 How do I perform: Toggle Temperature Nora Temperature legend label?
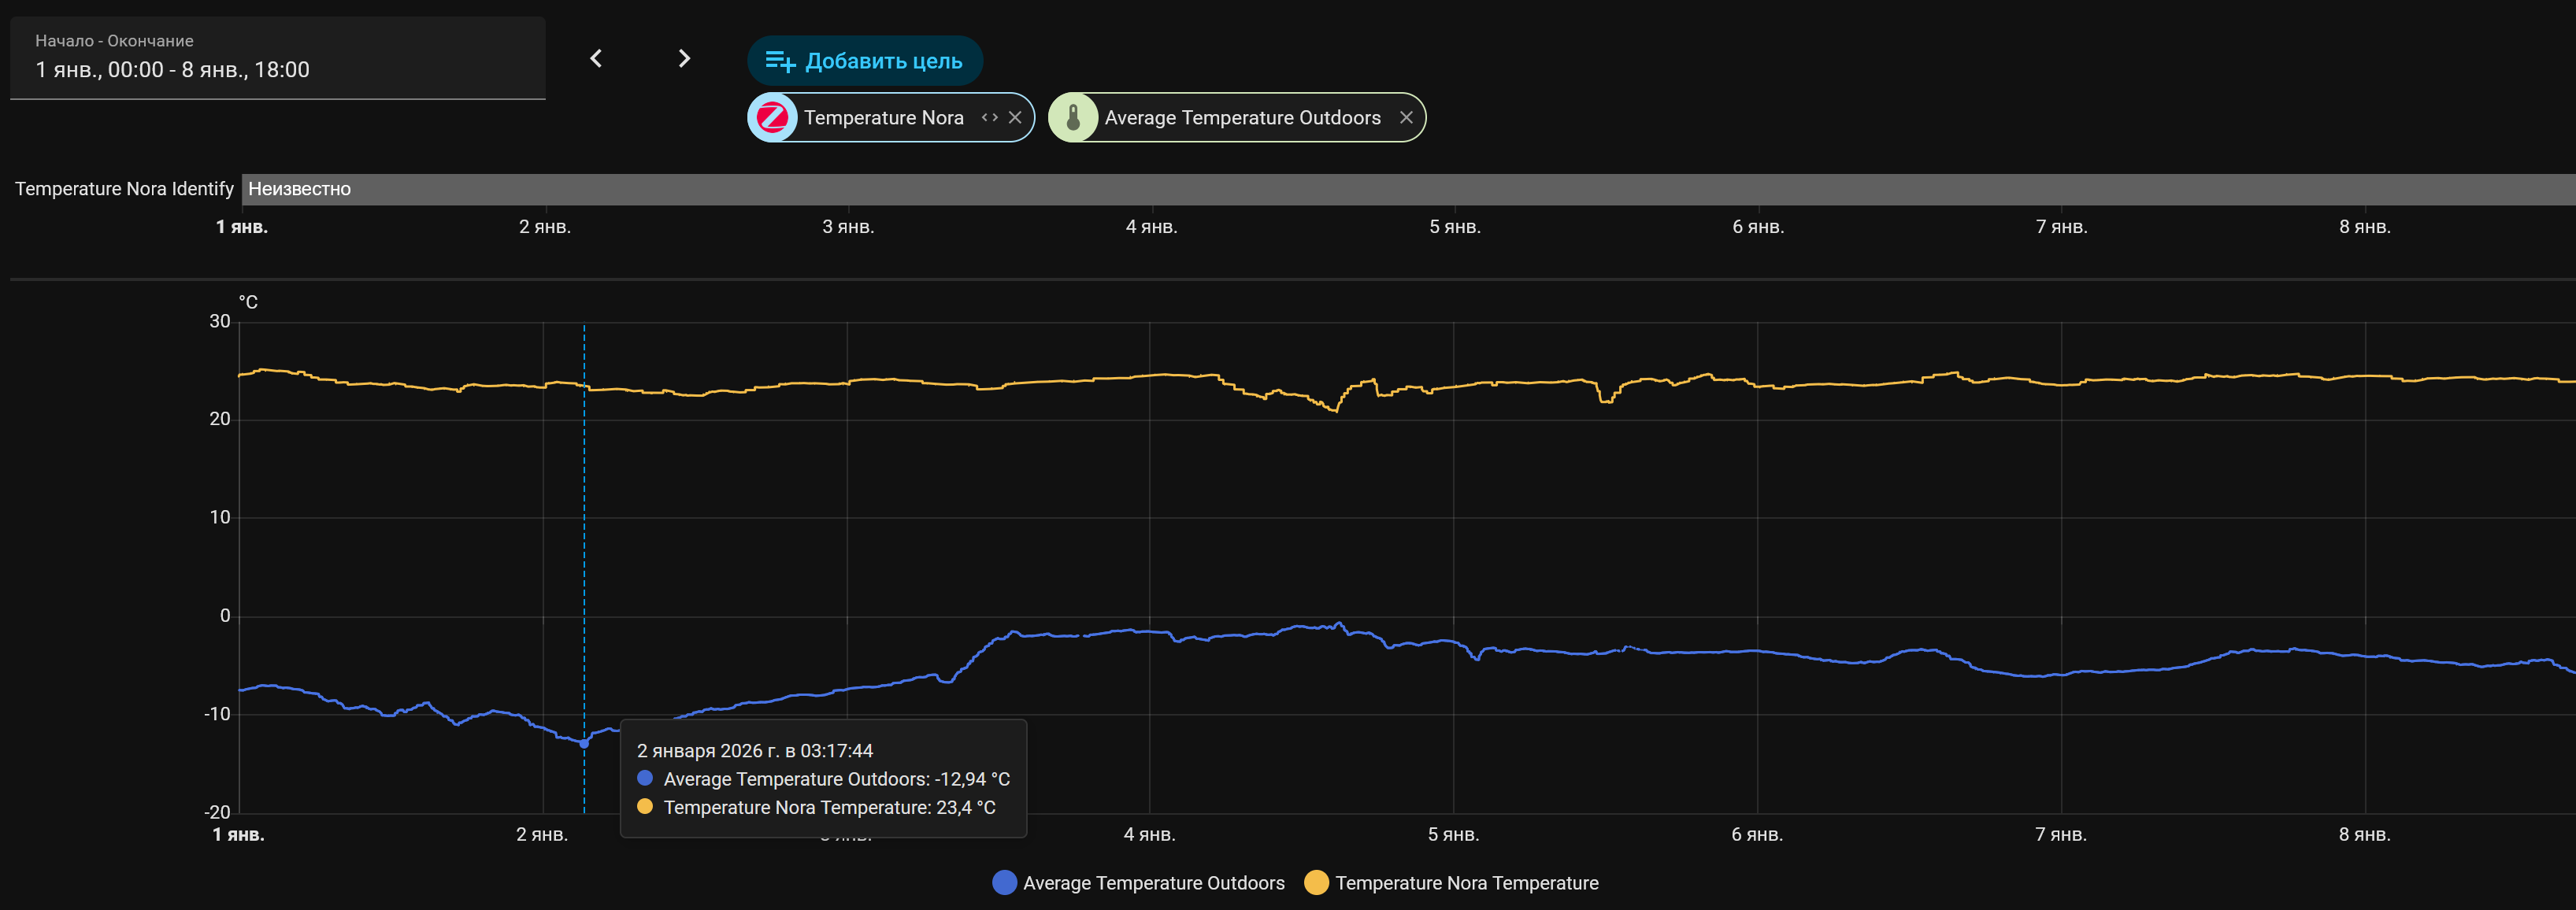pos(1466,883)
